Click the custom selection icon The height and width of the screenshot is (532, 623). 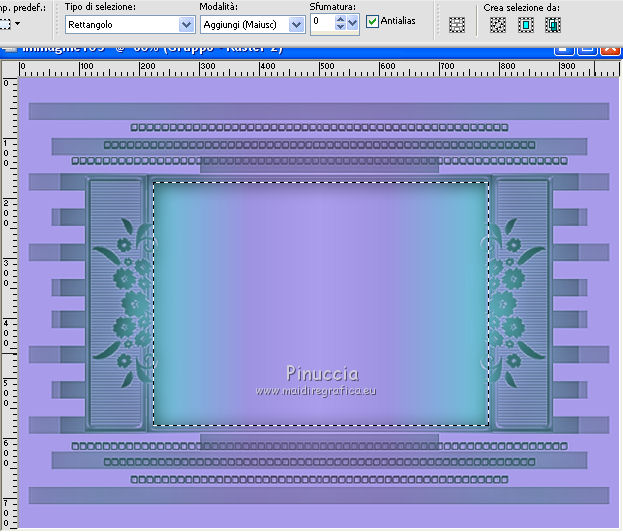(457, 25)
